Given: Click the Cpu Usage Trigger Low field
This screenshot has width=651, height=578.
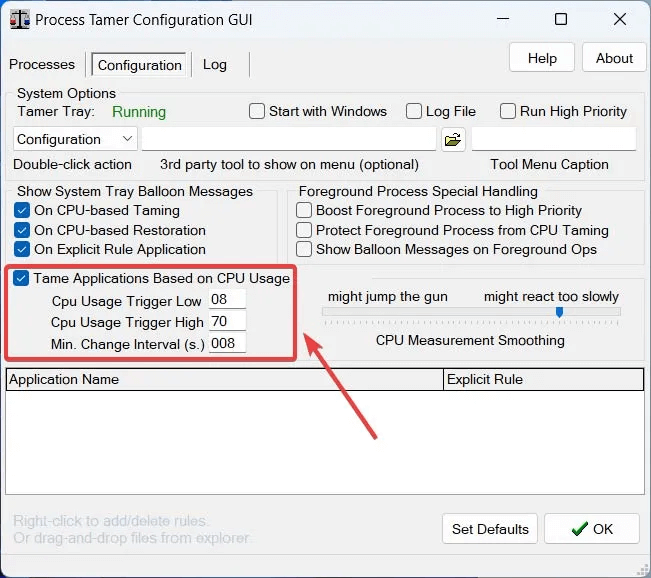Looking at the screenshot, I should click(x=227, y=299).
